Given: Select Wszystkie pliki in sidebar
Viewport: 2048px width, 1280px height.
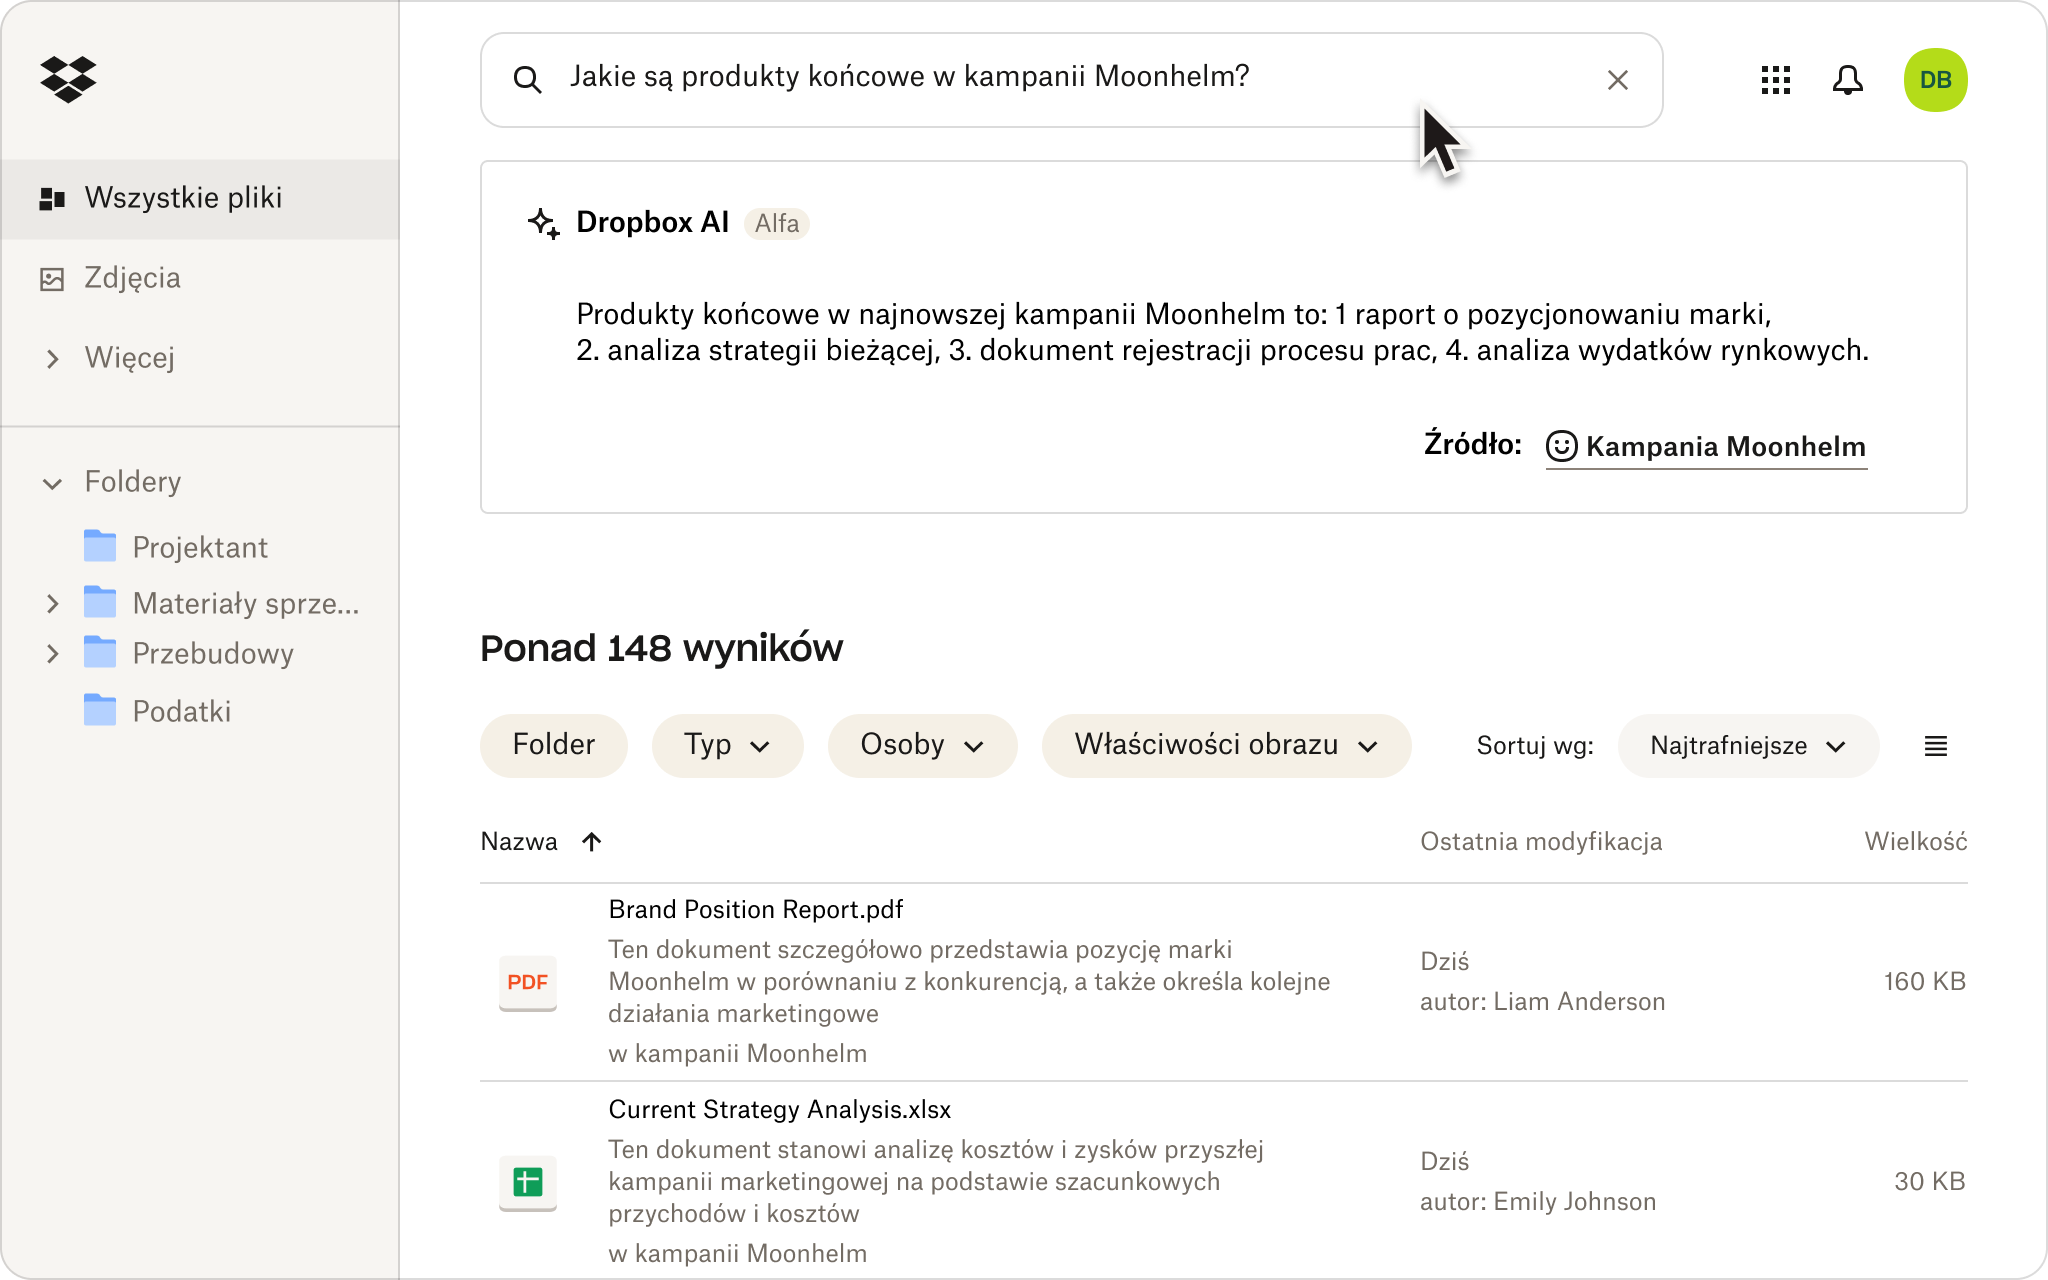Looking at the screenshot, I should point(200,198).
